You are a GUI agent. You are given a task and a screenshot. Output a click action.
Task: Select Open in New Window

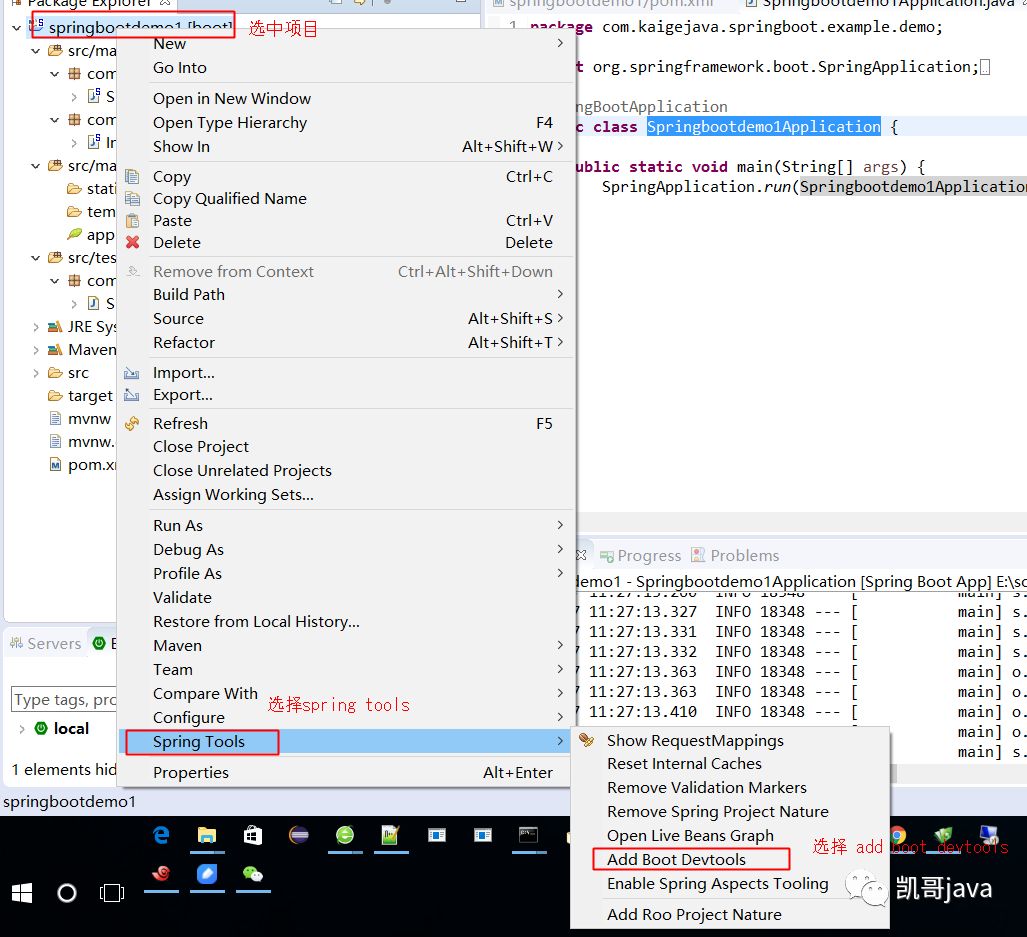(232, 98)
